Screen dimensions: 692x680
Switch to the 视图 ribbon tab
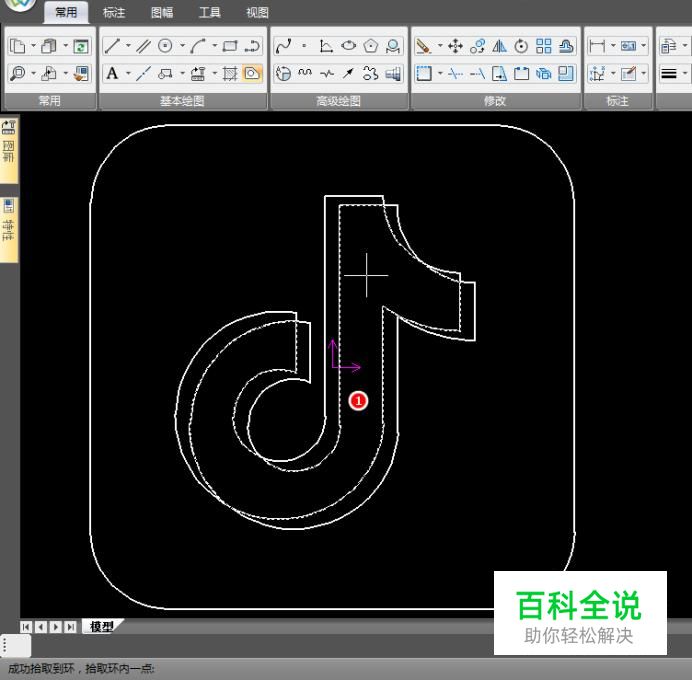pos(257,12)
